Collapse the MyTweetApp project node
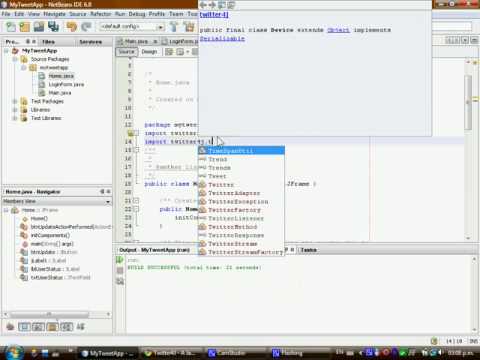This screenshot has height=360, width=480. click(6, 51)
